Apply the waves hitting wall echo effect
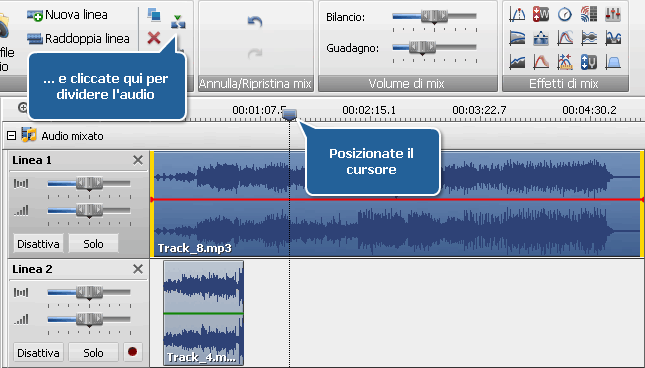This screenshot has width=645, height=368. (x=589, y=15)
